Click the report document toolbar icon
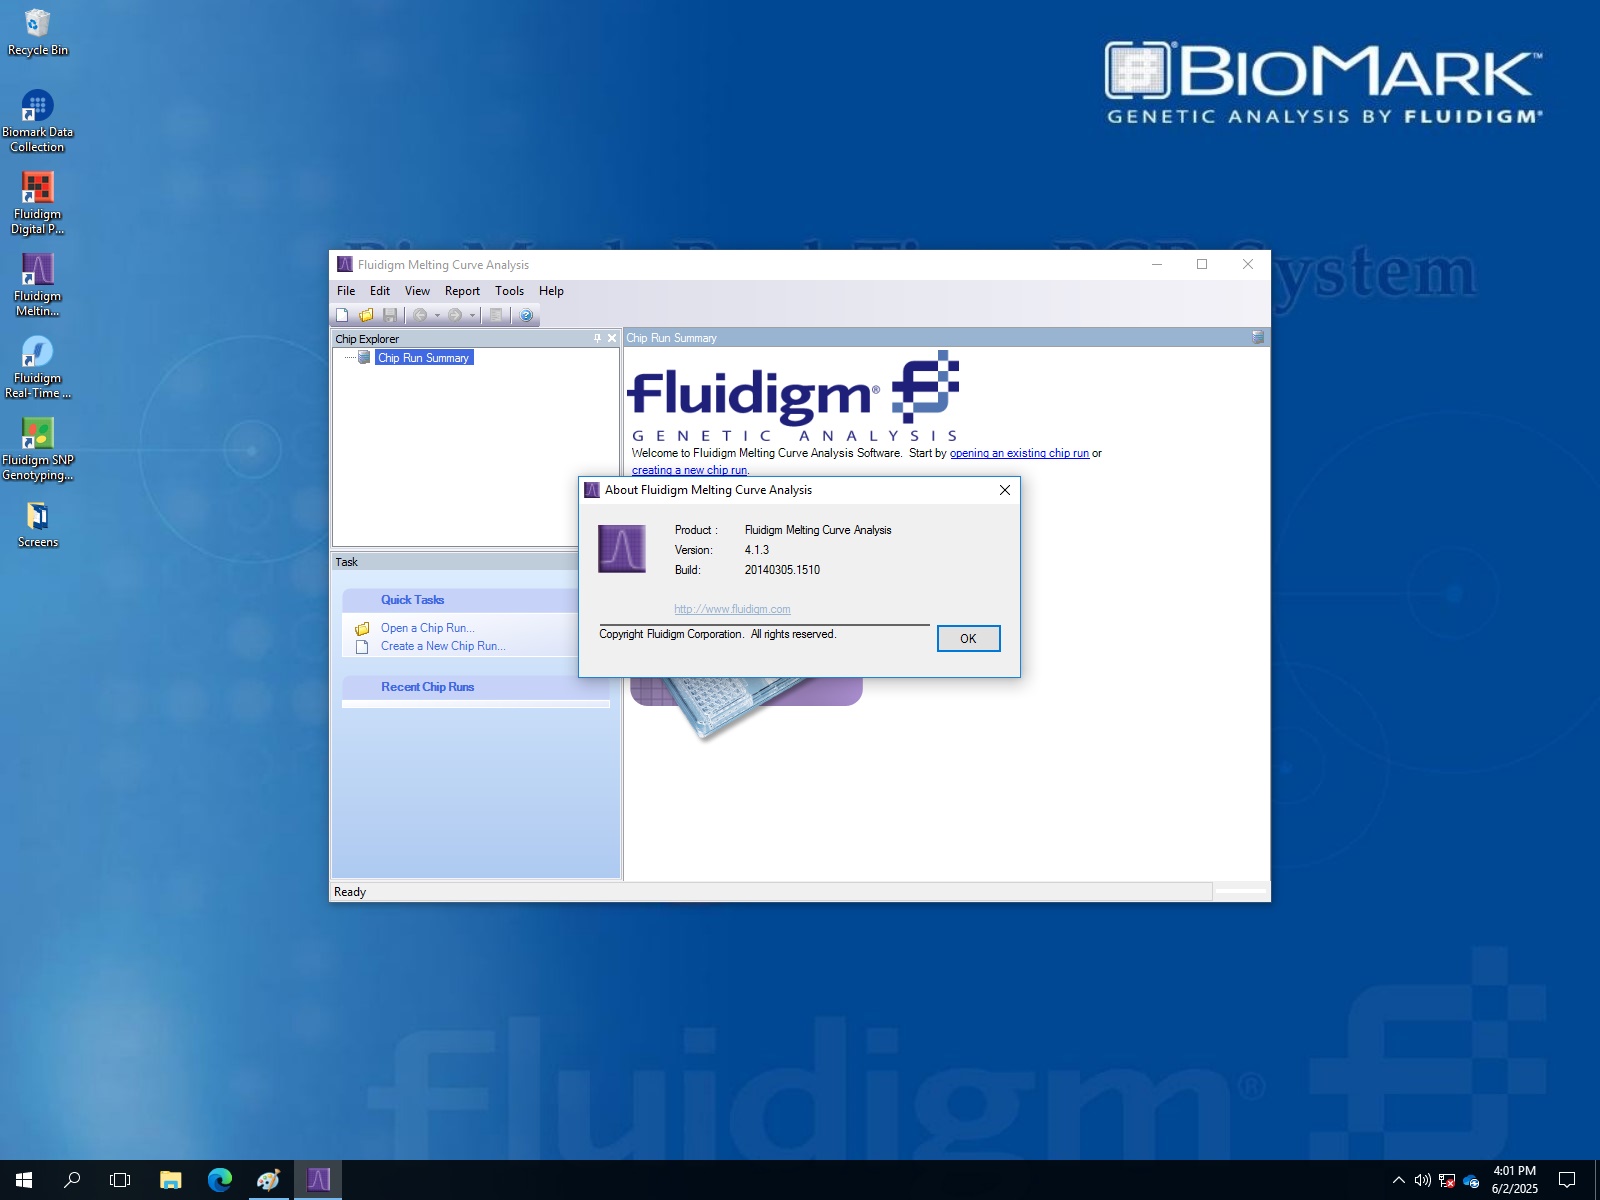Image resolution: width=1600 pixels, height=1200 pixels. coord(495,315)
